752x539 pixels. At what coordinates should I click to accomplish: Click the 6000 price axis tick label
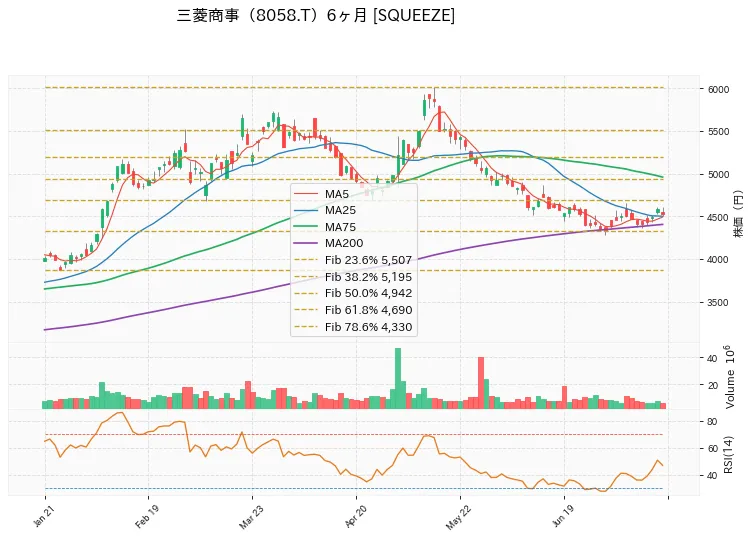(718, 89)
